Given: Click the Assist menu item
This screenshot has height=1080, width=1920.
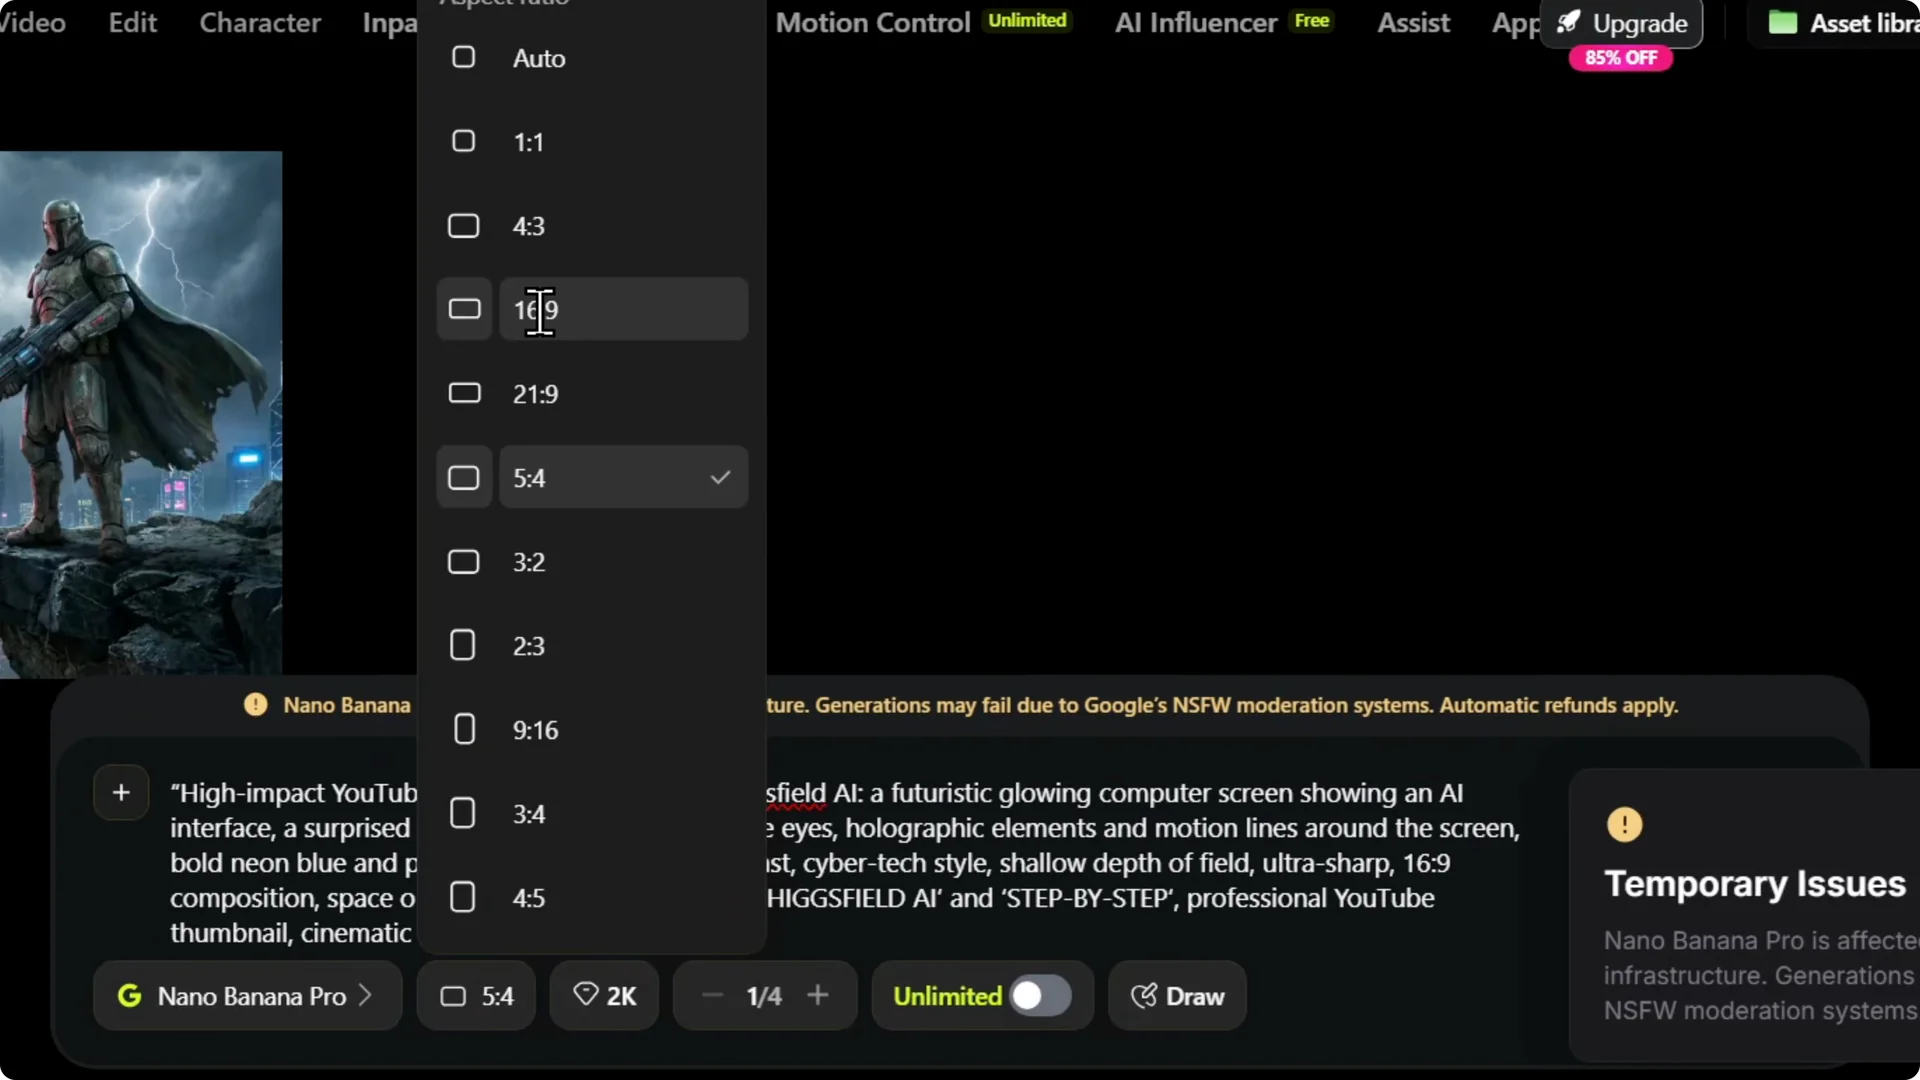Looking at the screenshot, I should pos(1413,22).
